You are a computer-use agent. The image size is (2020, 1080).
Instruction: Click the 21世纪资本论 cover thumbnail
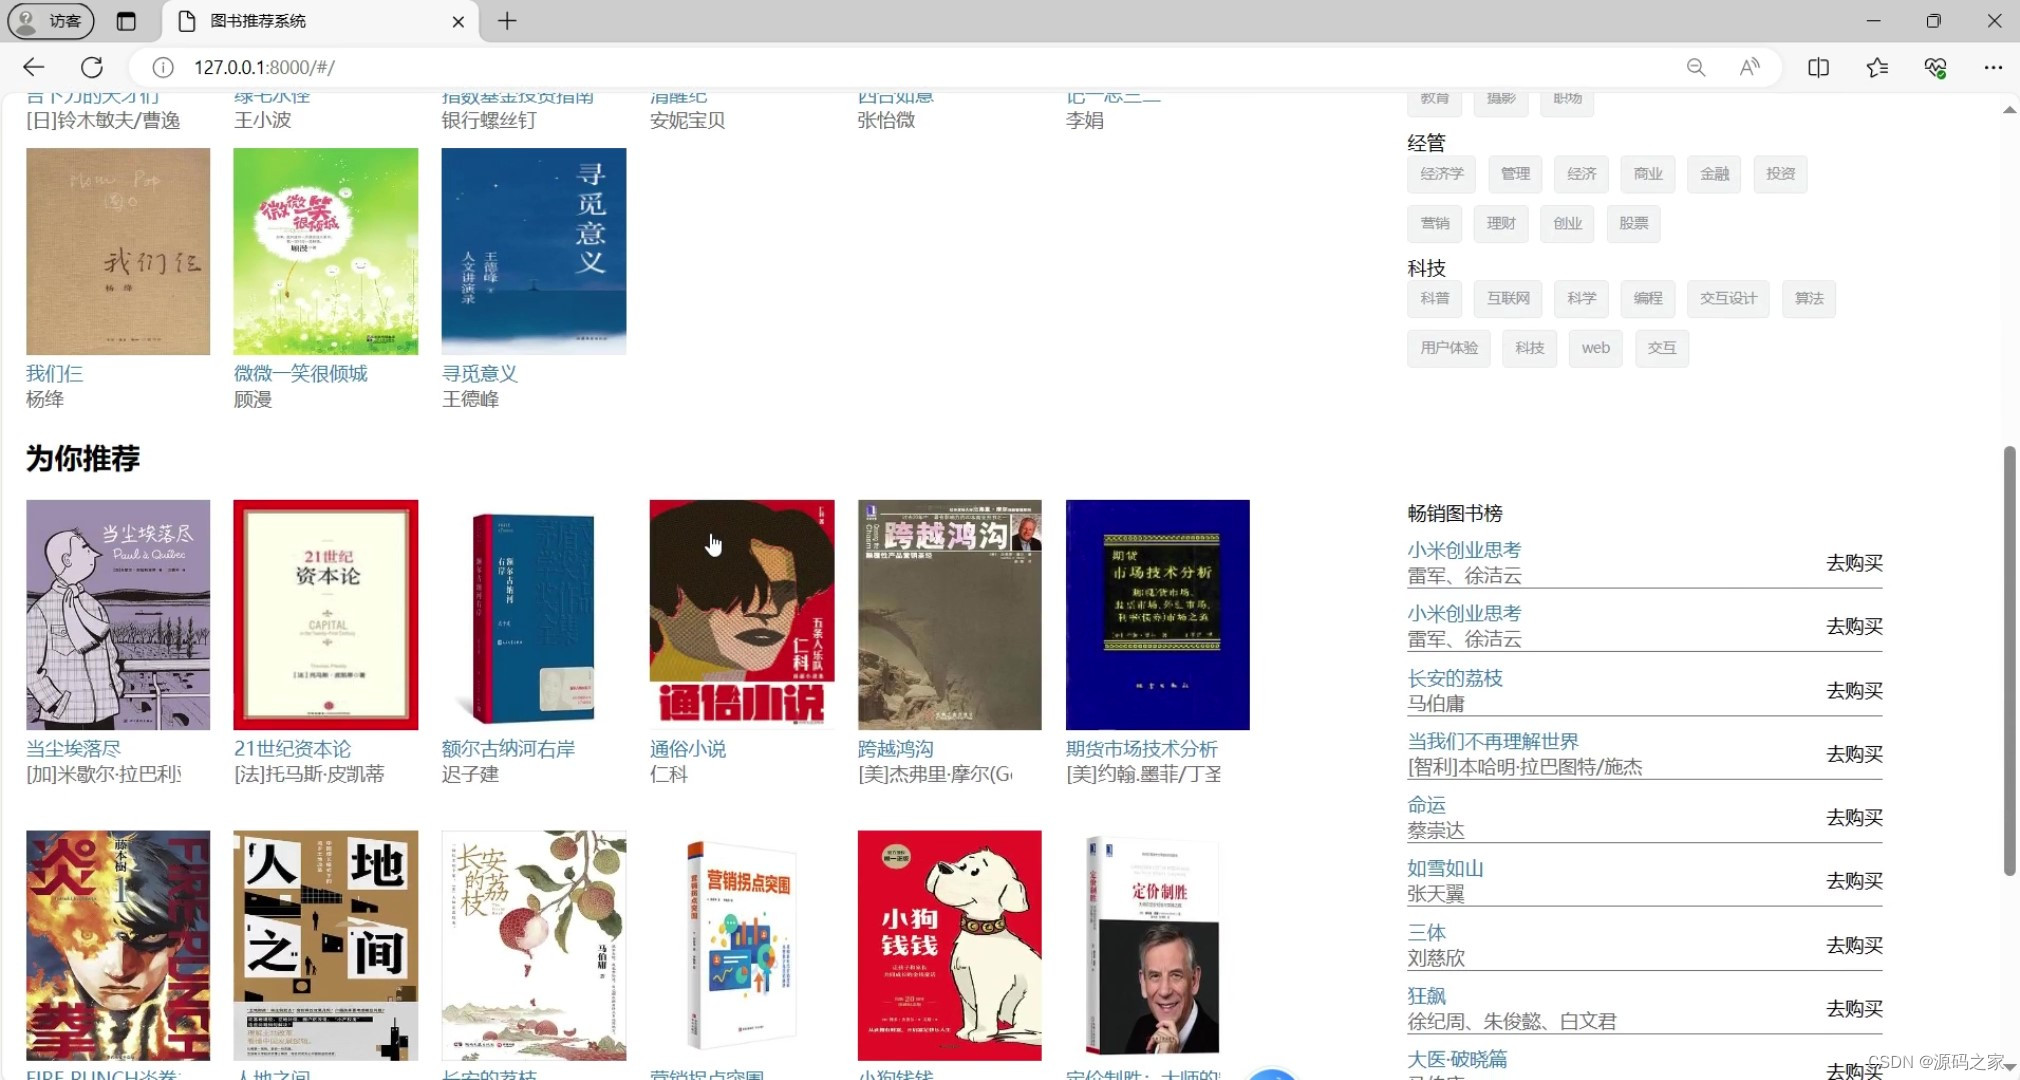[325, 614]
